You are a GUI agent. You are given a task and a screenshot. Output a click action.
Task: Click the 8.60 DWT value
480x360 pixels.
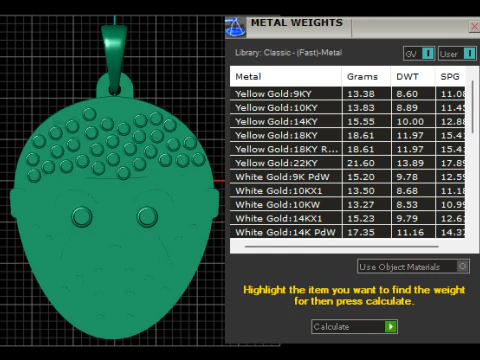(407, 94)
